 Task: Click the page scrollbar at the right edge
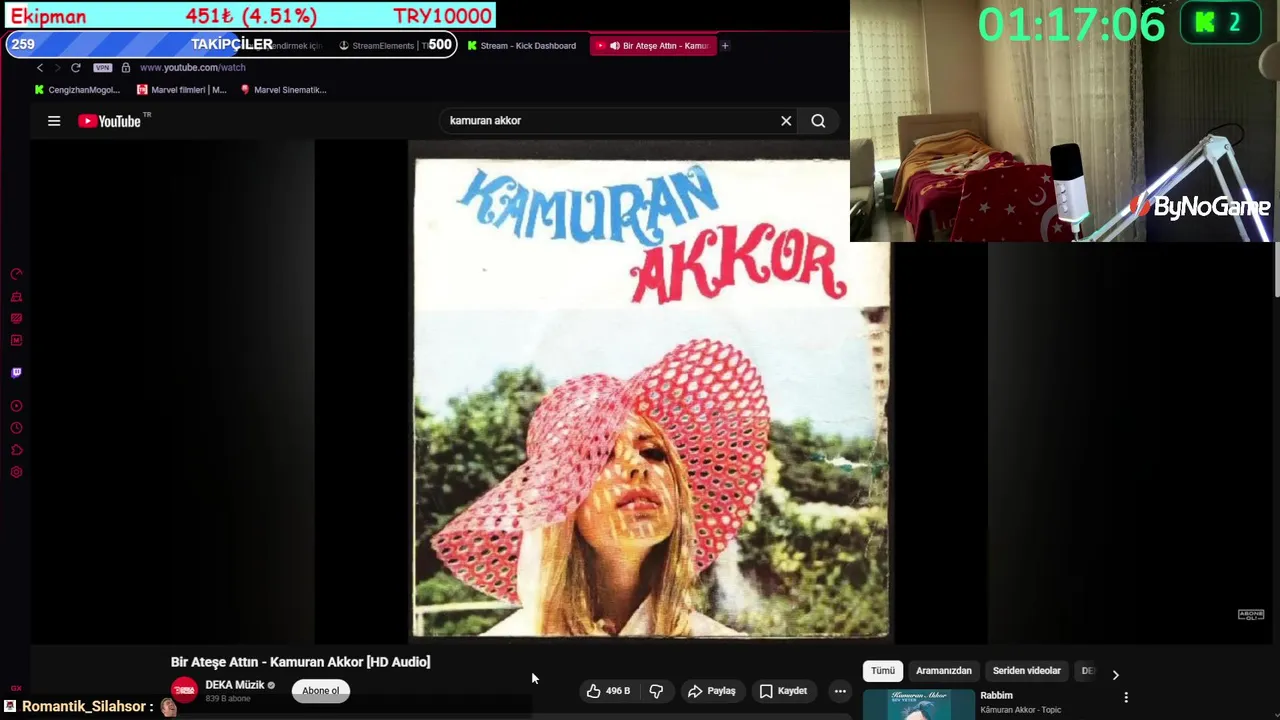click(x=1276, y=268)
